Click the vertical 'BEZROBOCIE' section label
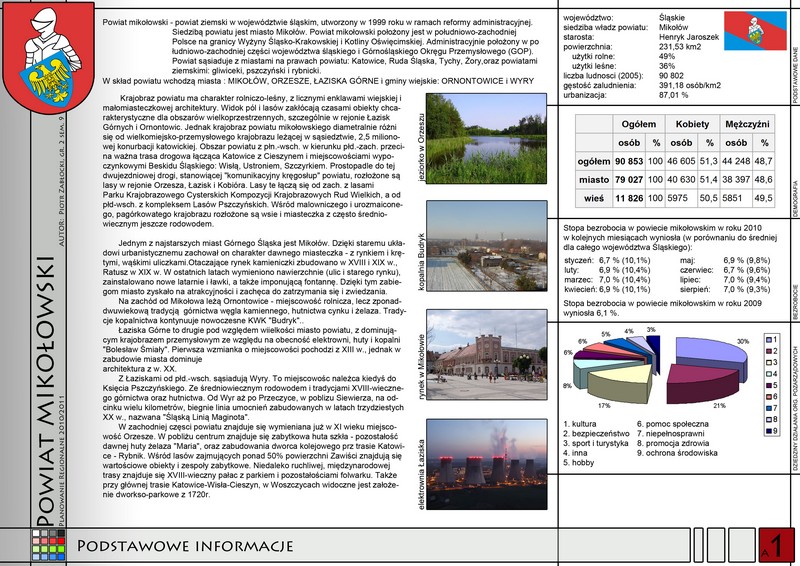Viewport: 800px width, 566px height. click(x=795, y=302)
